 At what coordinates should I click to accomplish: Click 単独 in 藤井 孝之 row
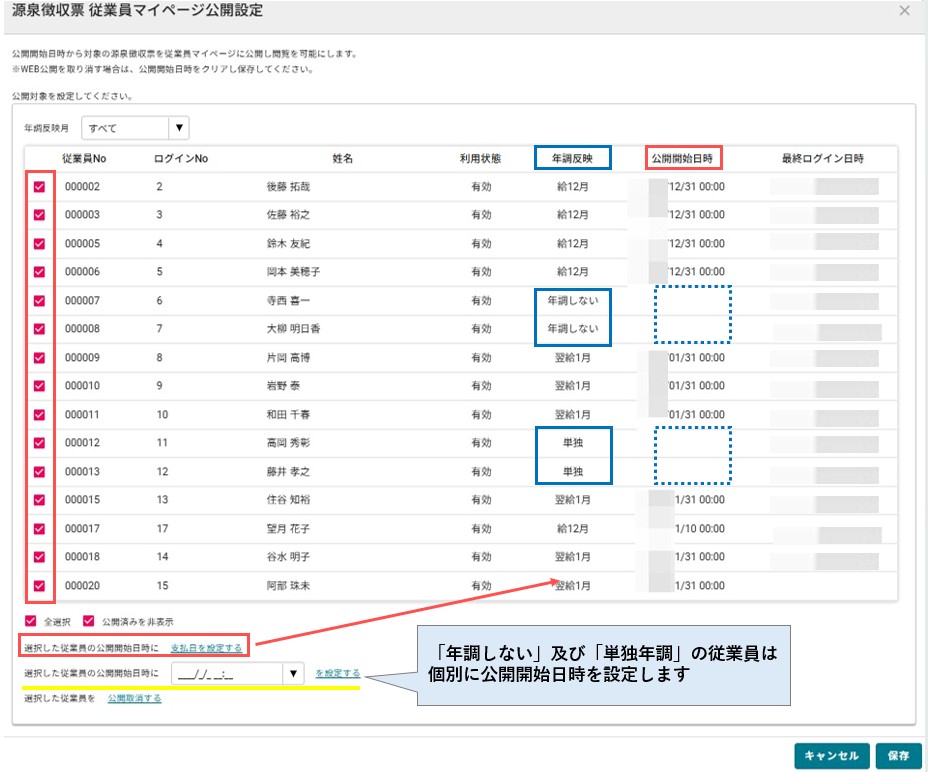[x=573, y=472]
